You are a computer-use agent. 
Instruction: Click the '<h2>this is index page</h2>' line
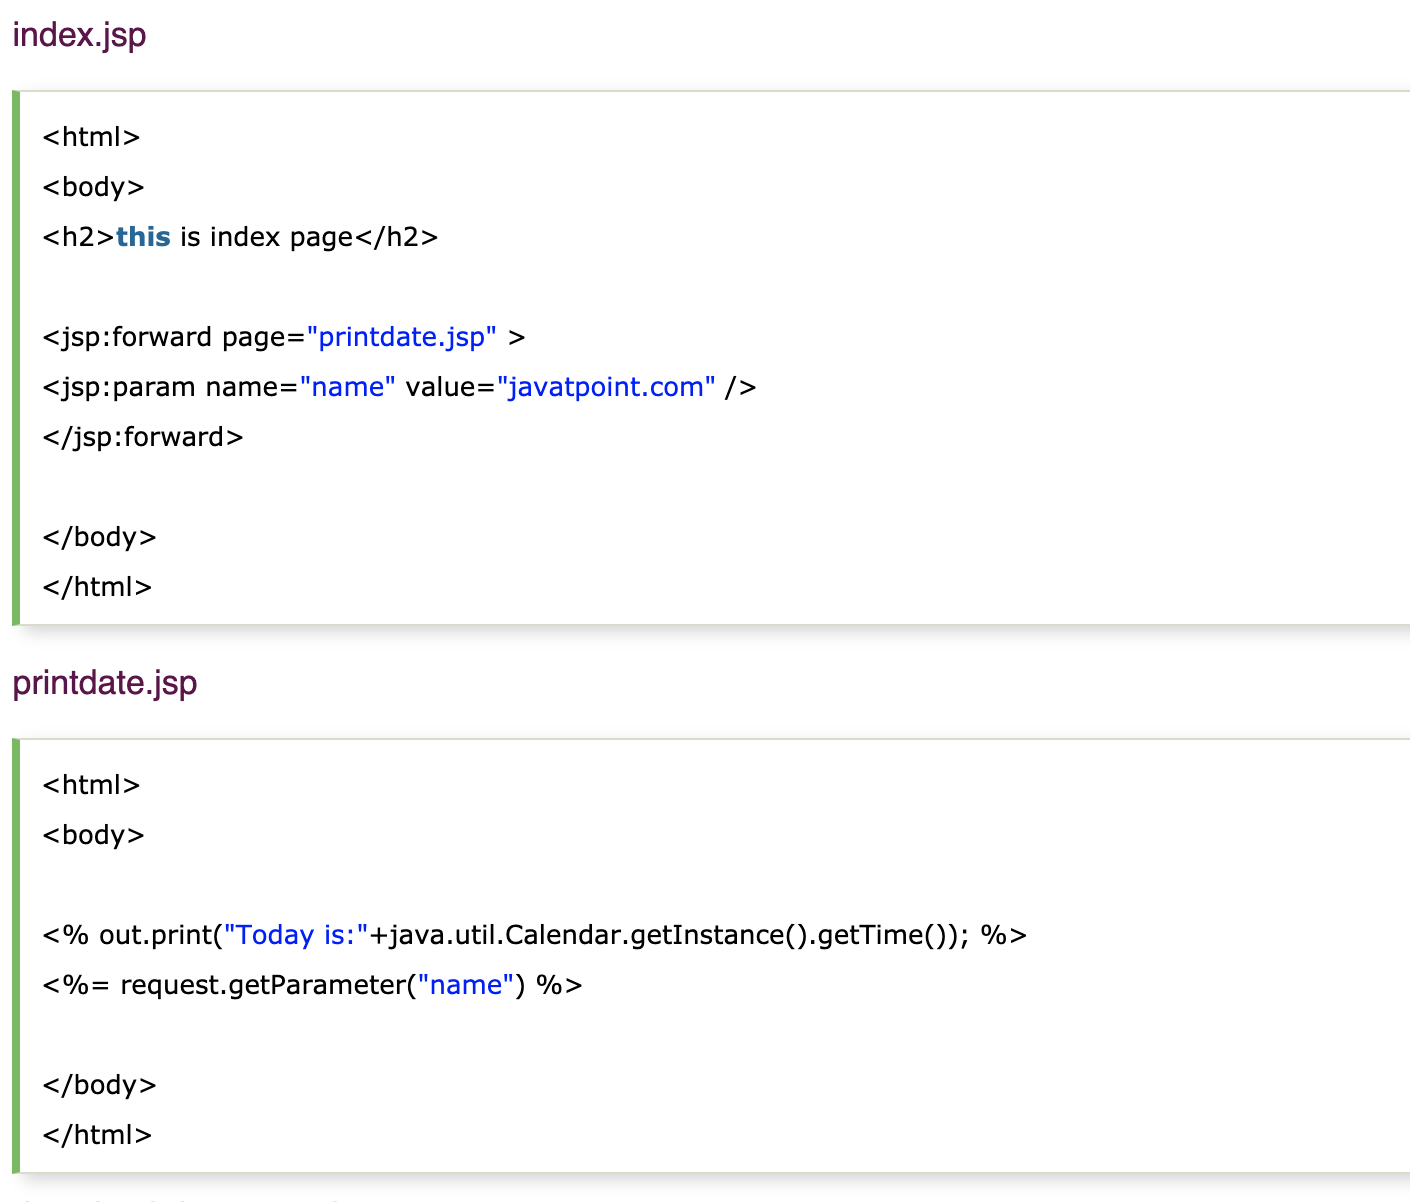tap(240, 237)
